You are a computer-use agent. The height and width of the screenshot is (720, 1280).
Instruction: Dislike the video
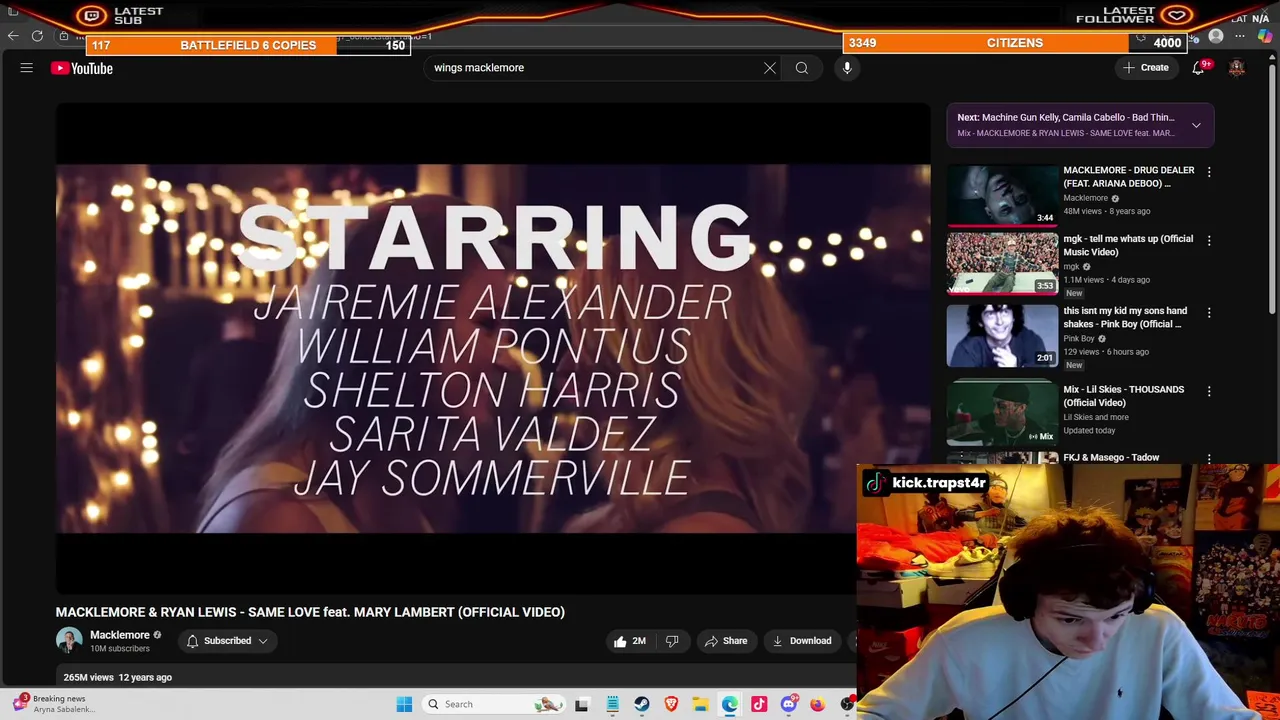coord(672,641)
